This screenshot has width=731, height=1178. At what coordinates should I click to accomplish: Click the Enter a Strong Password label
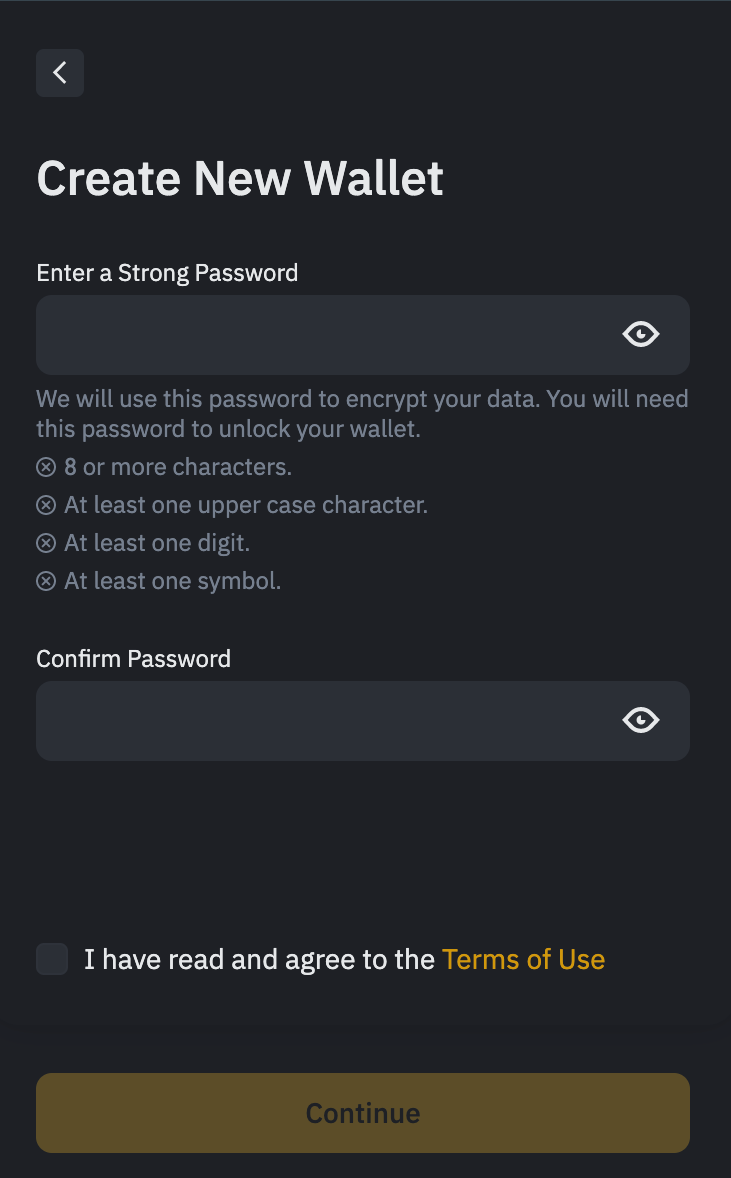[x=167, y=272]
